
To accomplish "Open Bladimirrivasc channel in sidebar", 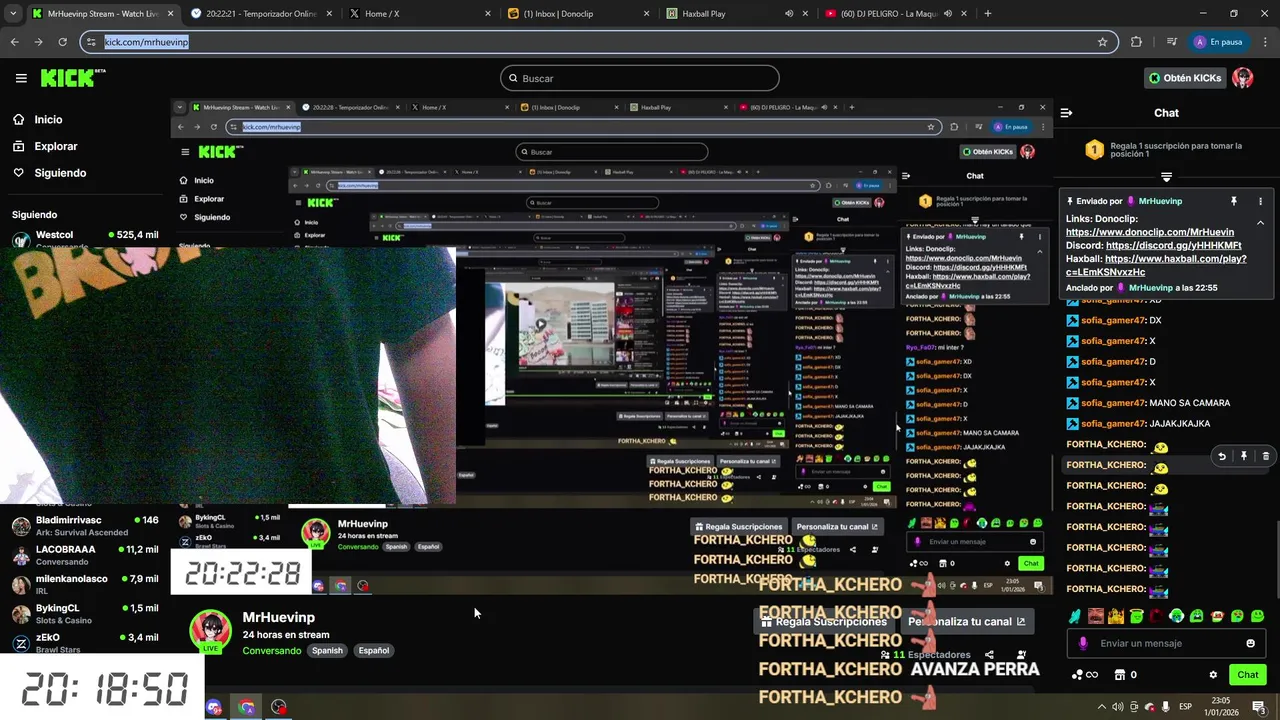I will click(85, 525).
